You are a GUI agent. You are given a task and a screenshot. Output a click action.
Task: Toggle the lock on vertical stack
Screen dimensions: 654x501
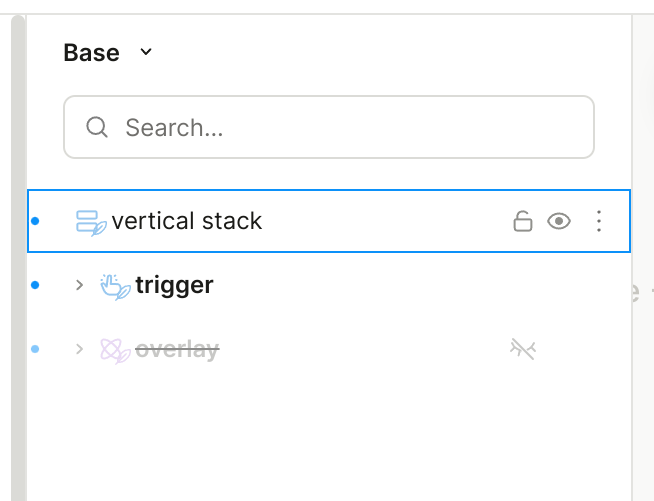point(522,221)
